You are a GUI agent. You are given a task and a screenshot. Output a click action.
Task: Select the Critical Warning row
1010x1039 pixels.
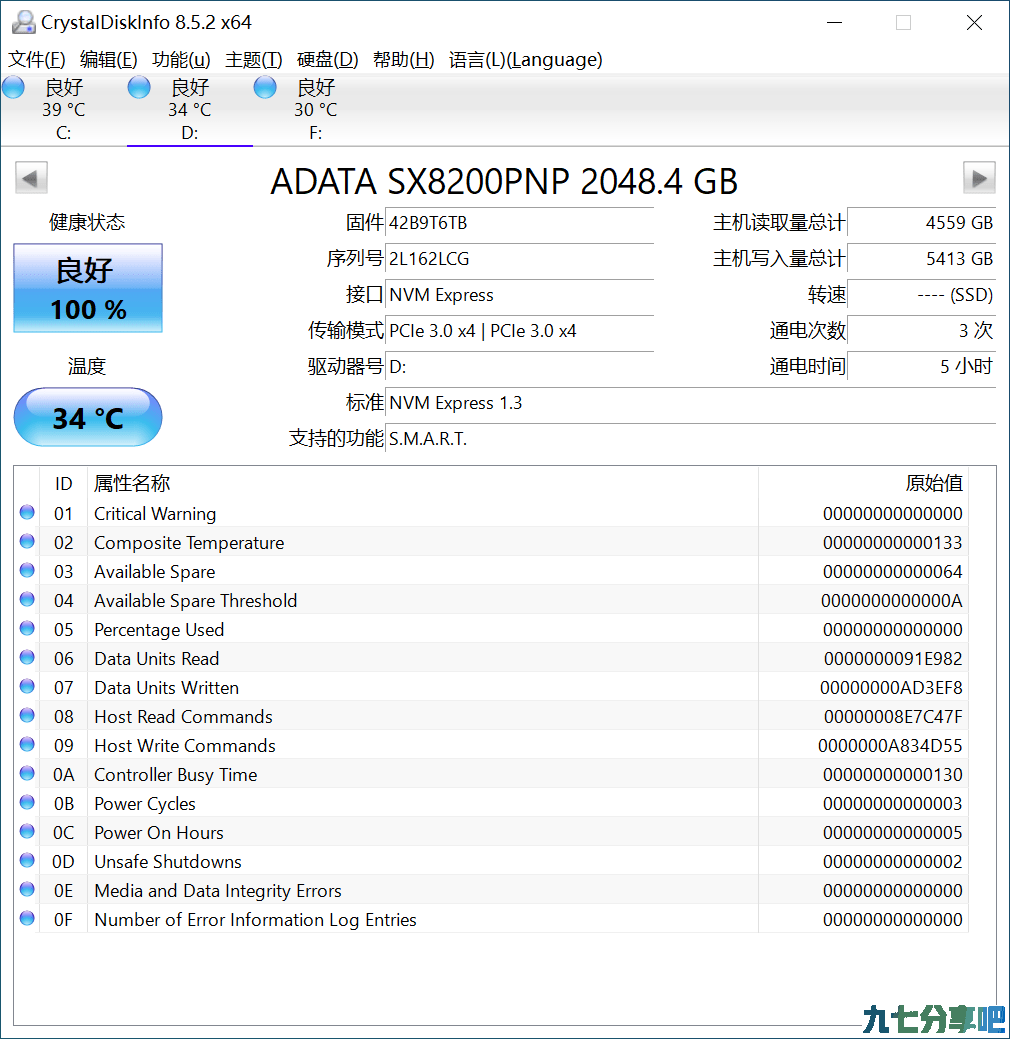[491, 514]
